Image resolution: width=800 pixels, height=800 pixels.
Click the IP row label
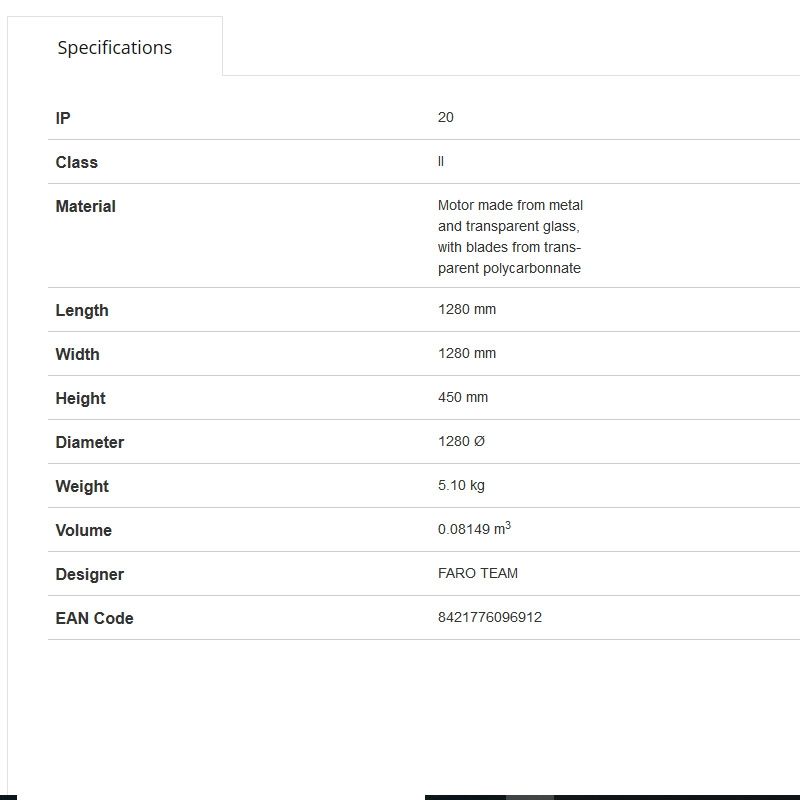[63, 118]
